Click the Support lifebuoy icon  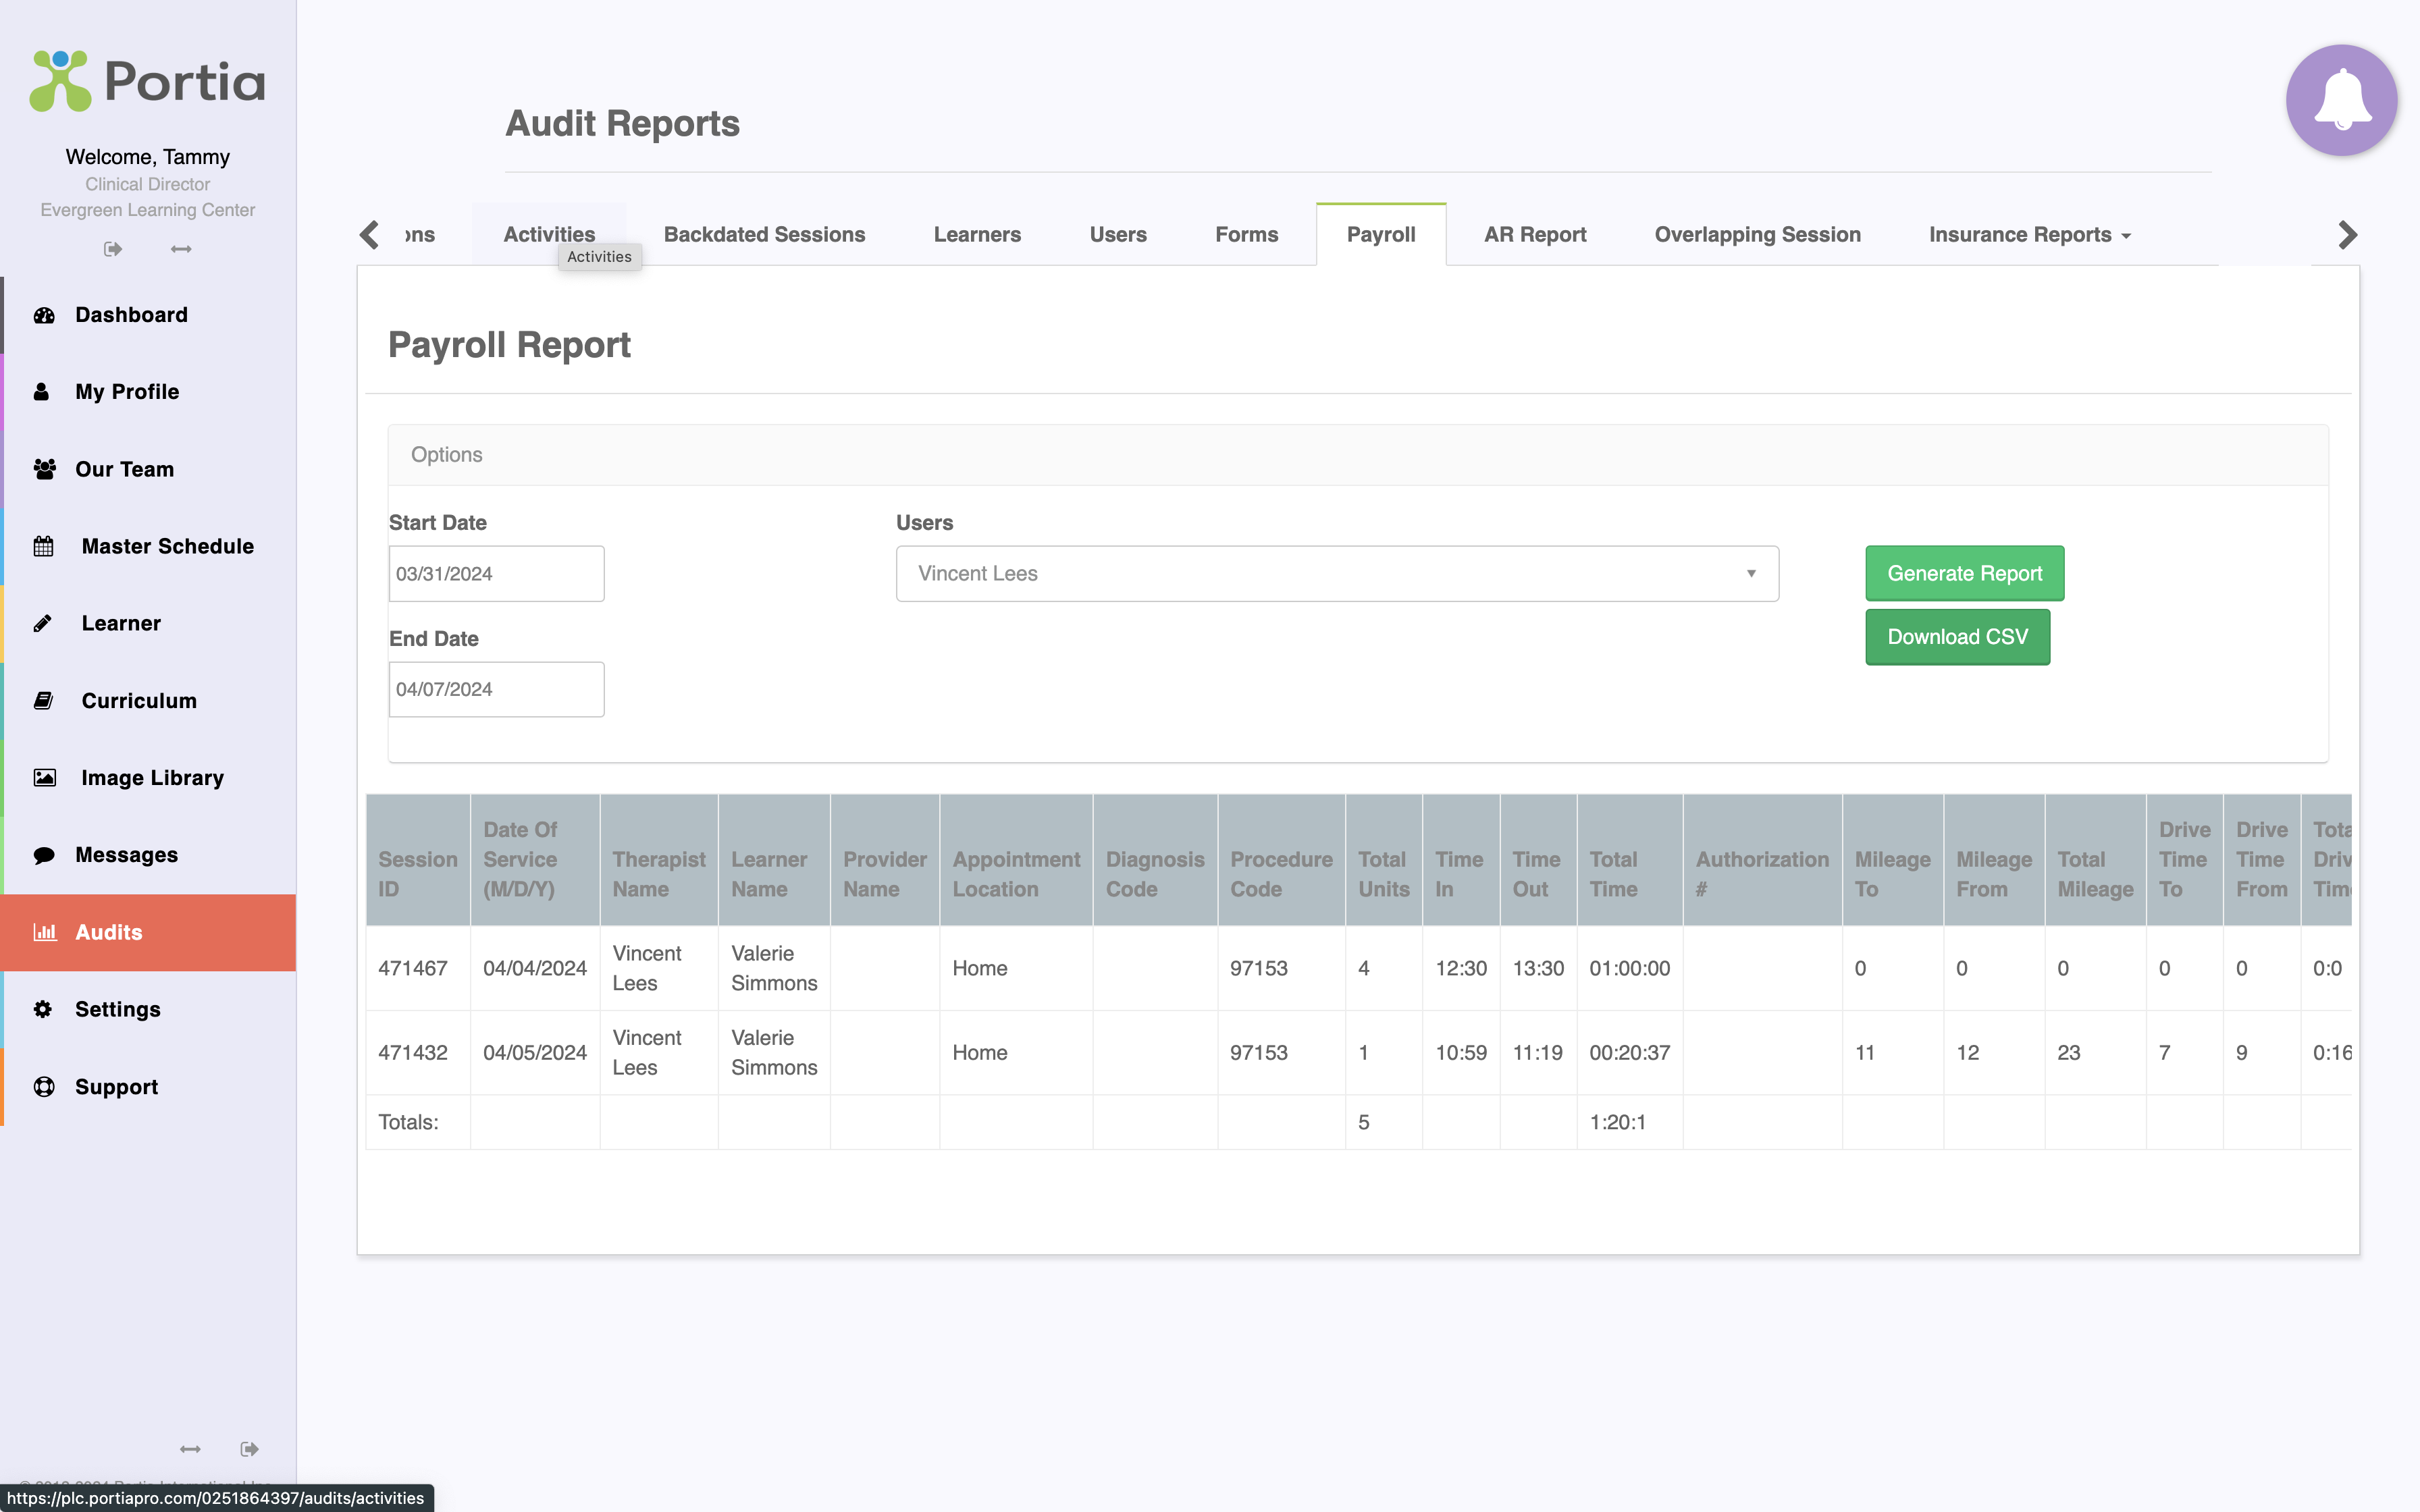(44, 1087)
